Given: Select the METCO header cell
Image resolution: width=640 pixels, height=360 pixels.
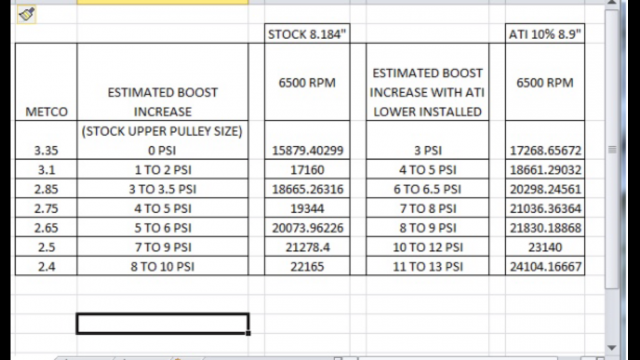Looking at the screenshot, I should click(x=46, y=82).
